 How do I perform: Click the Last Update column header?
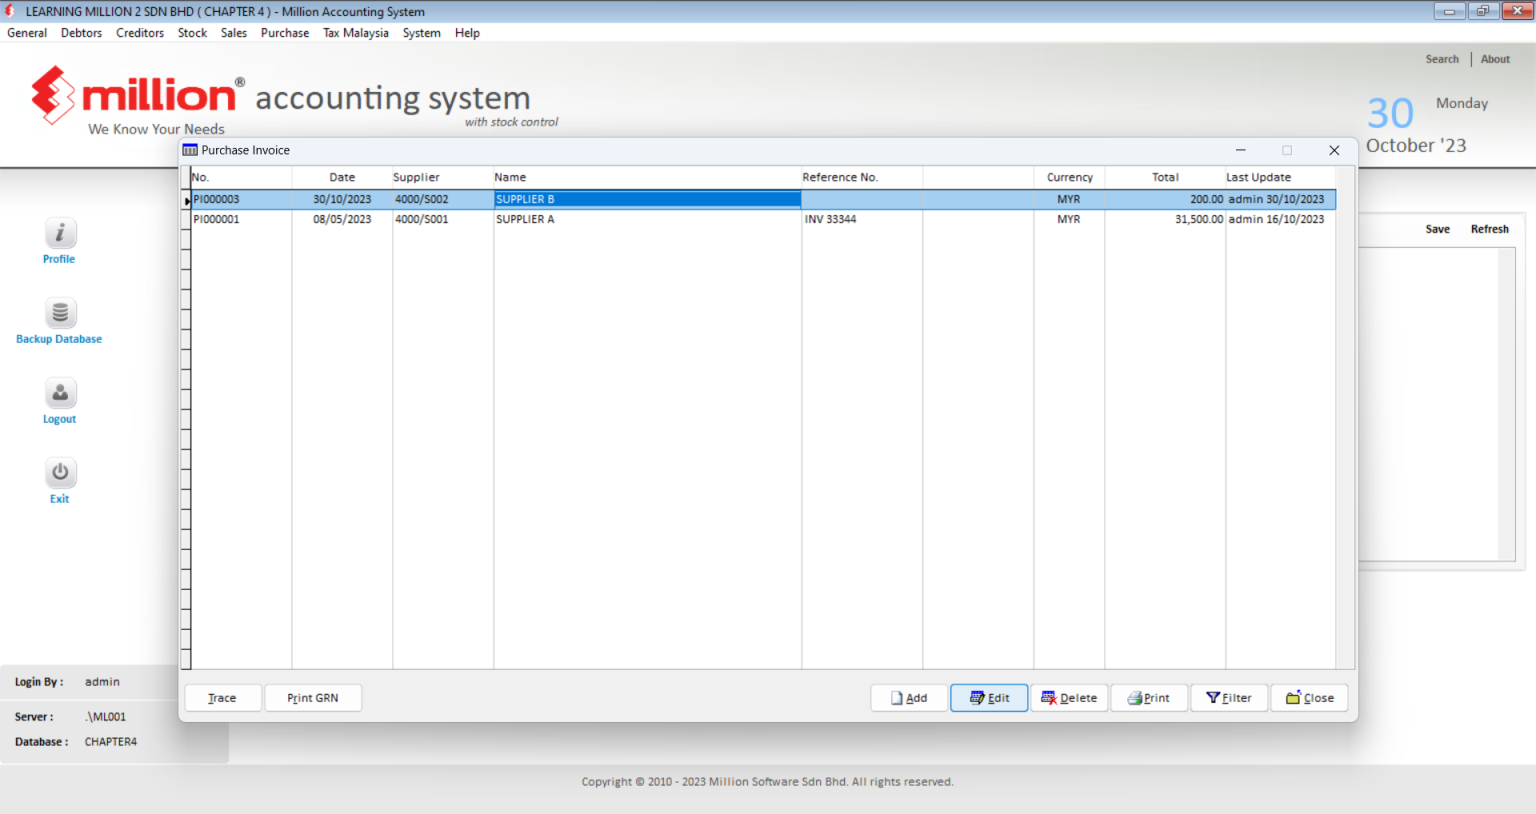(x=1280, y=177)
